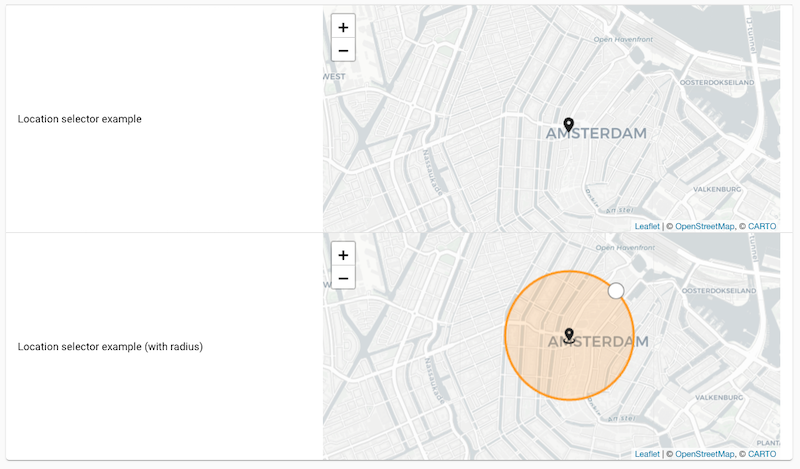Open the OpenStreetMap link in the radius map

(704, 454)
